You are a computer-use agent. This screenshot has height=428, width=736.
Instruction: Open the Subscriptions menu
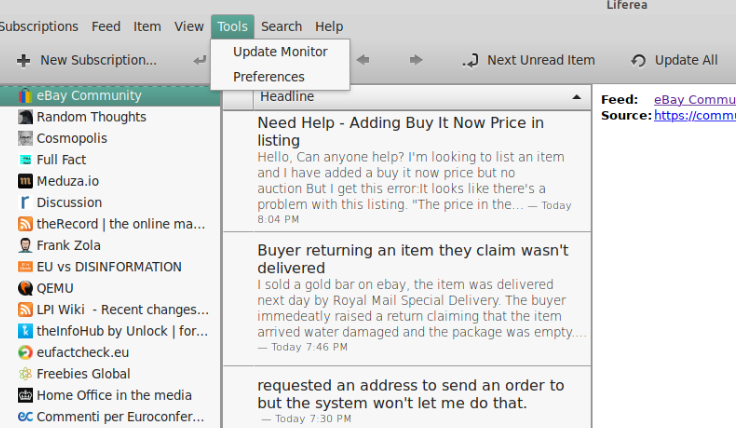38,27
